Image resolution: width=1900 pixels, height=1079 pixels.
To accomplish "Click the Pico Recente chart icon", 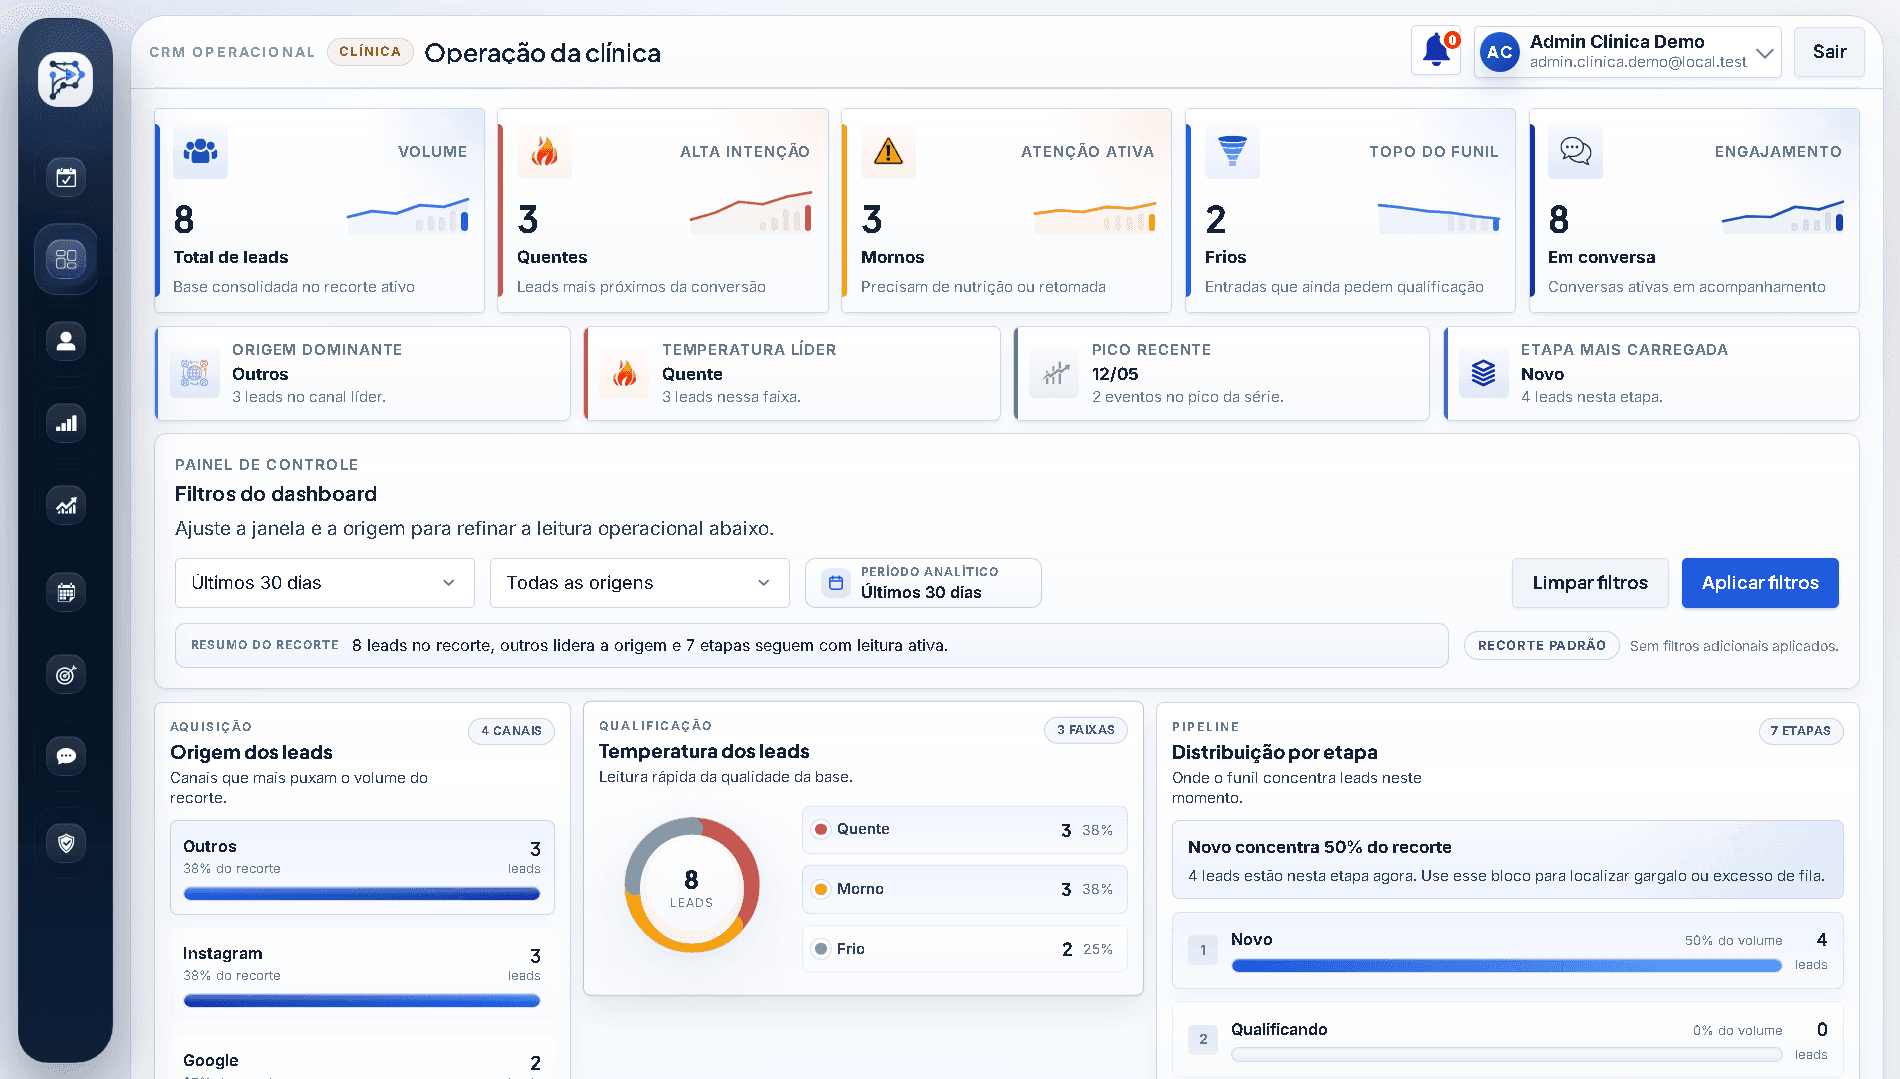I will pyautogui.click(x=1054, y=374).
